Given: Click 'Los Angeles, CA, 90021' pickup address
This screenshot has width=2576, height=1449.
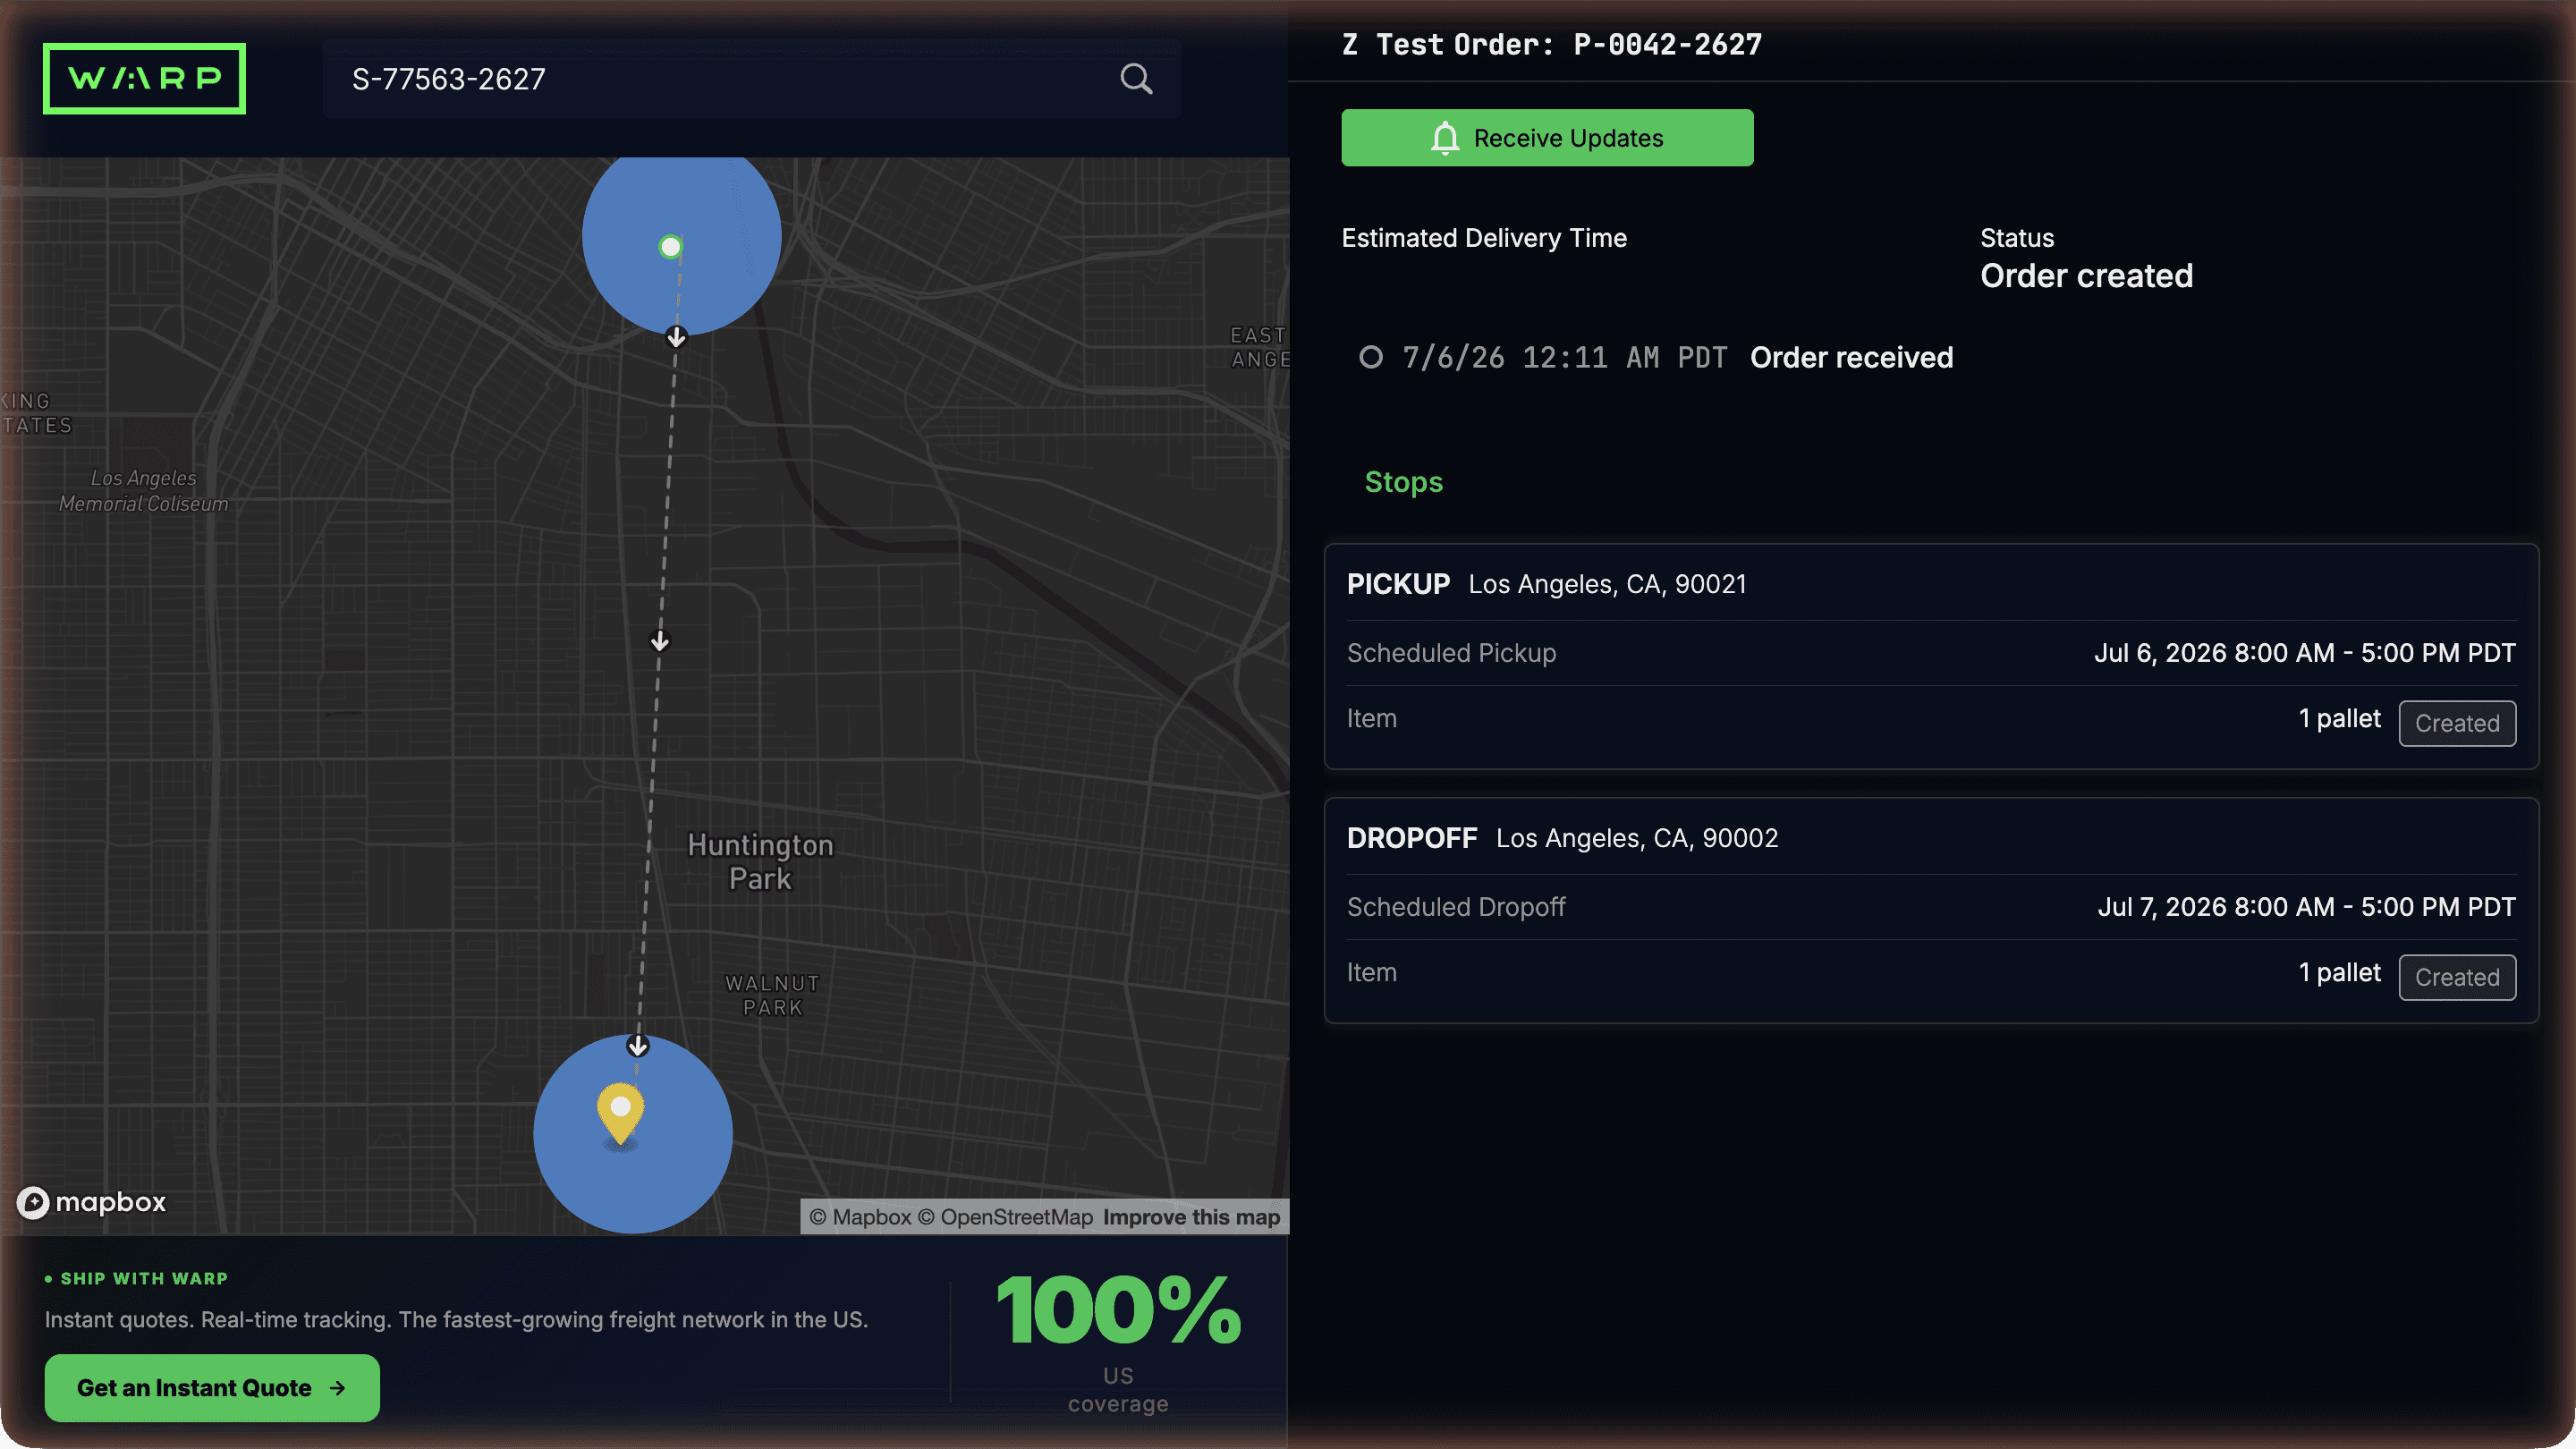Looking at the screenshot, I should tap(1607, 584).
